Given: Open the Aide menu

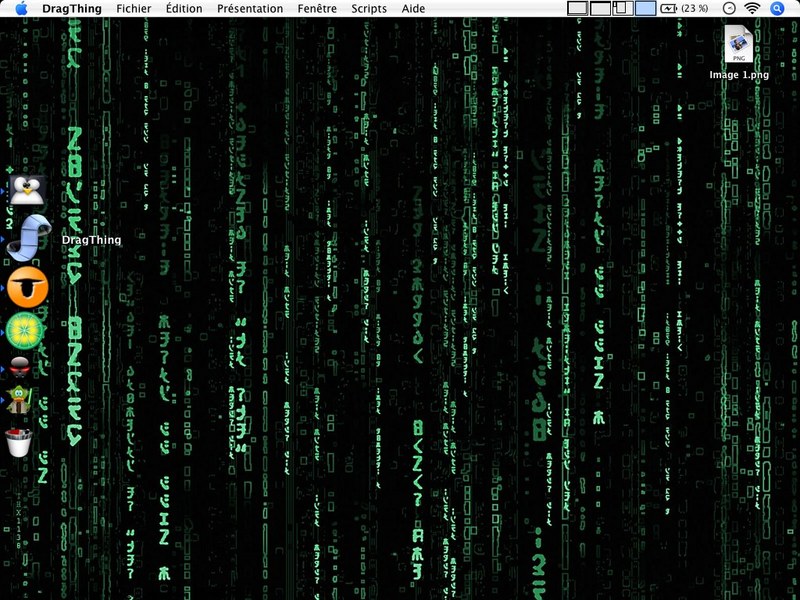Looking at the screenshot, I should click(413, 9).
